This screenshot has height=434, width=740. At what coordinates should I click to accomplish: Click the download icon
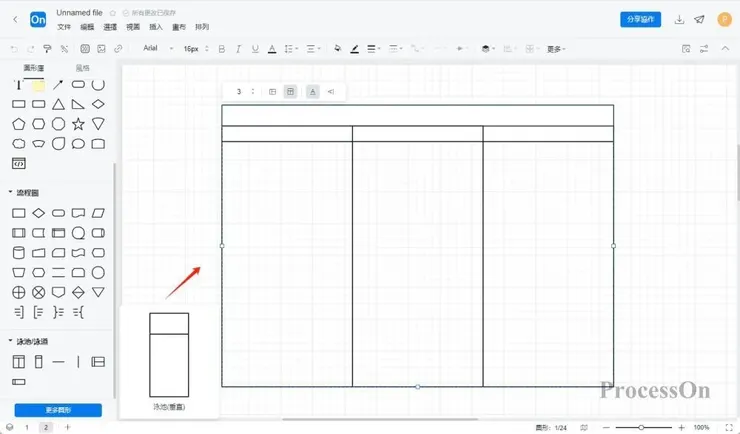pos(679,19)
